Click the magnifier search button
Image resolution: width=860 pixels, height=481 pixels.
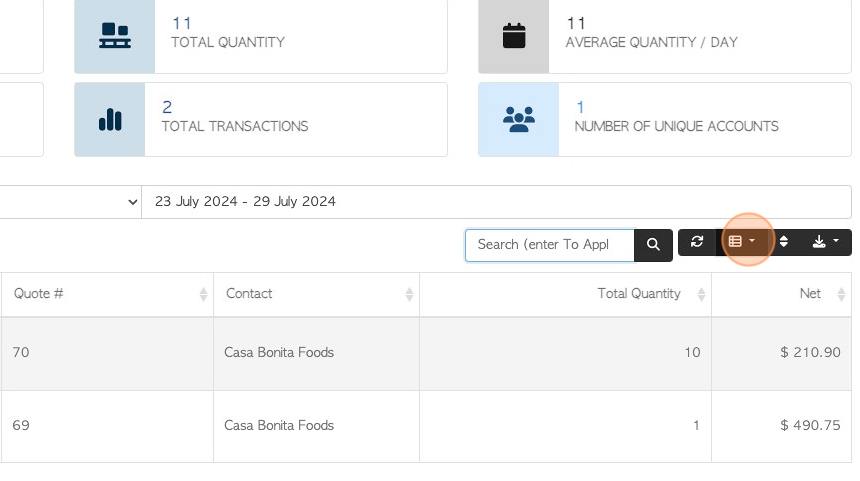point(653,245)
